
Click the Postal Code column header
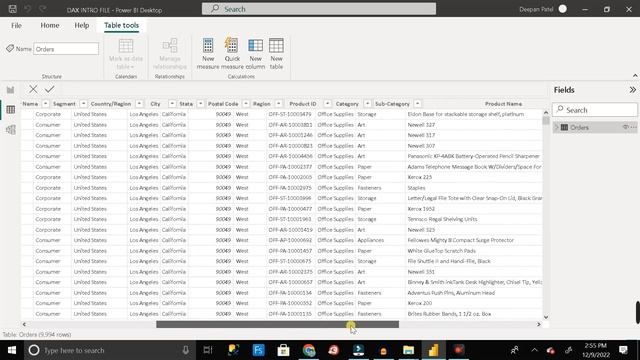point(223,104)
